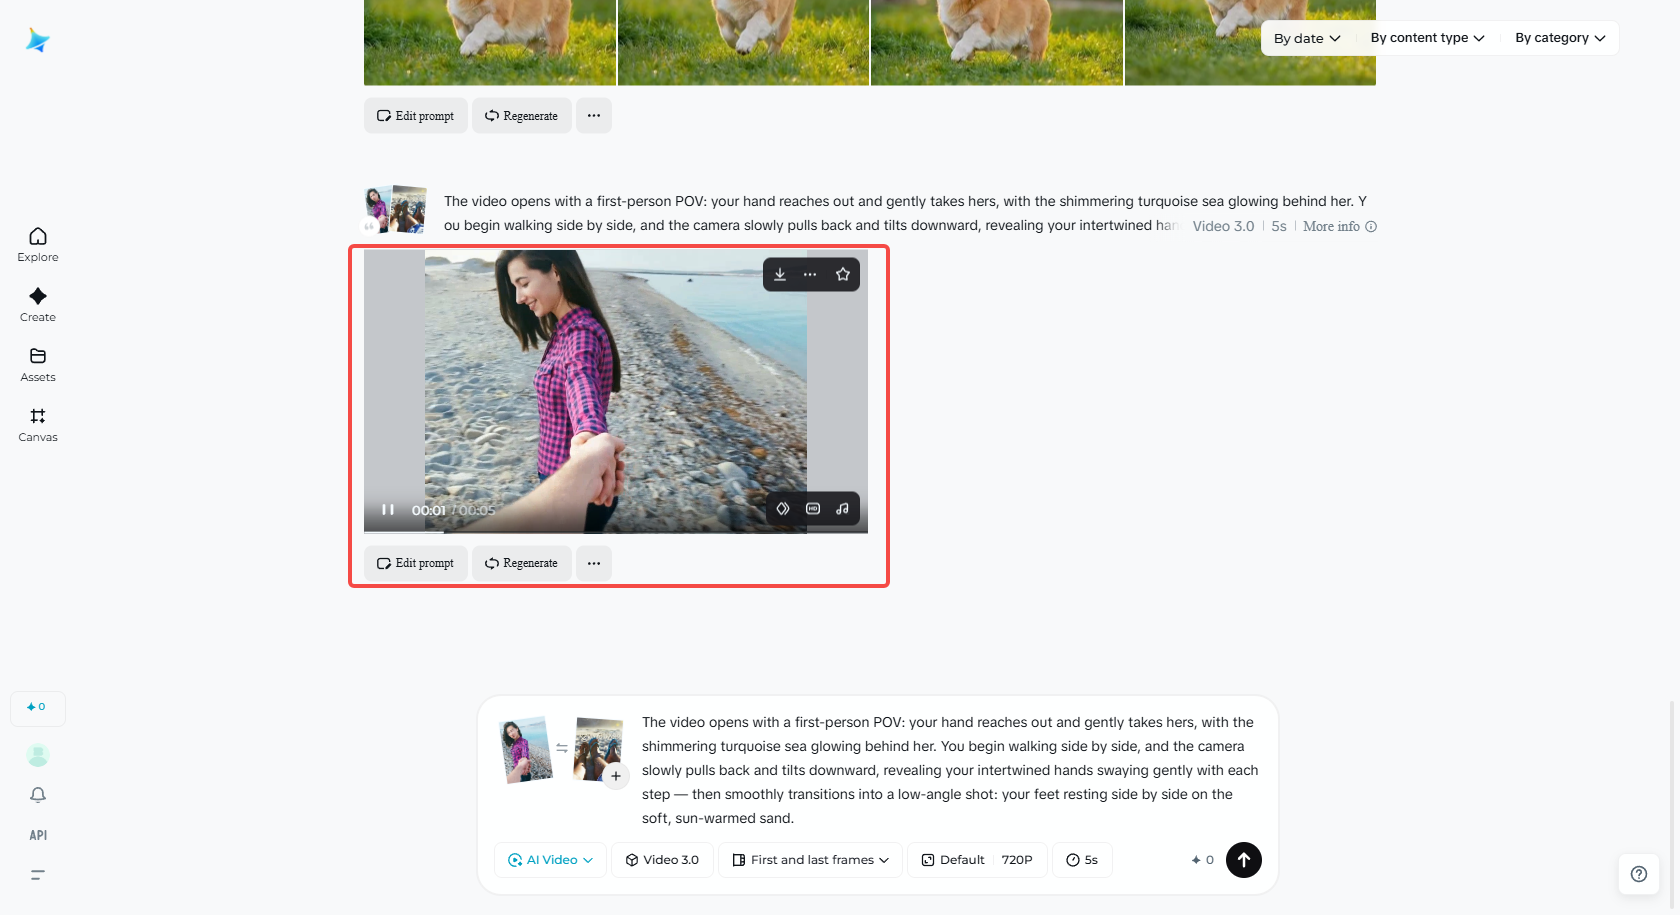
Task: Click the diamond frame icon on the video
Action: 783,509
